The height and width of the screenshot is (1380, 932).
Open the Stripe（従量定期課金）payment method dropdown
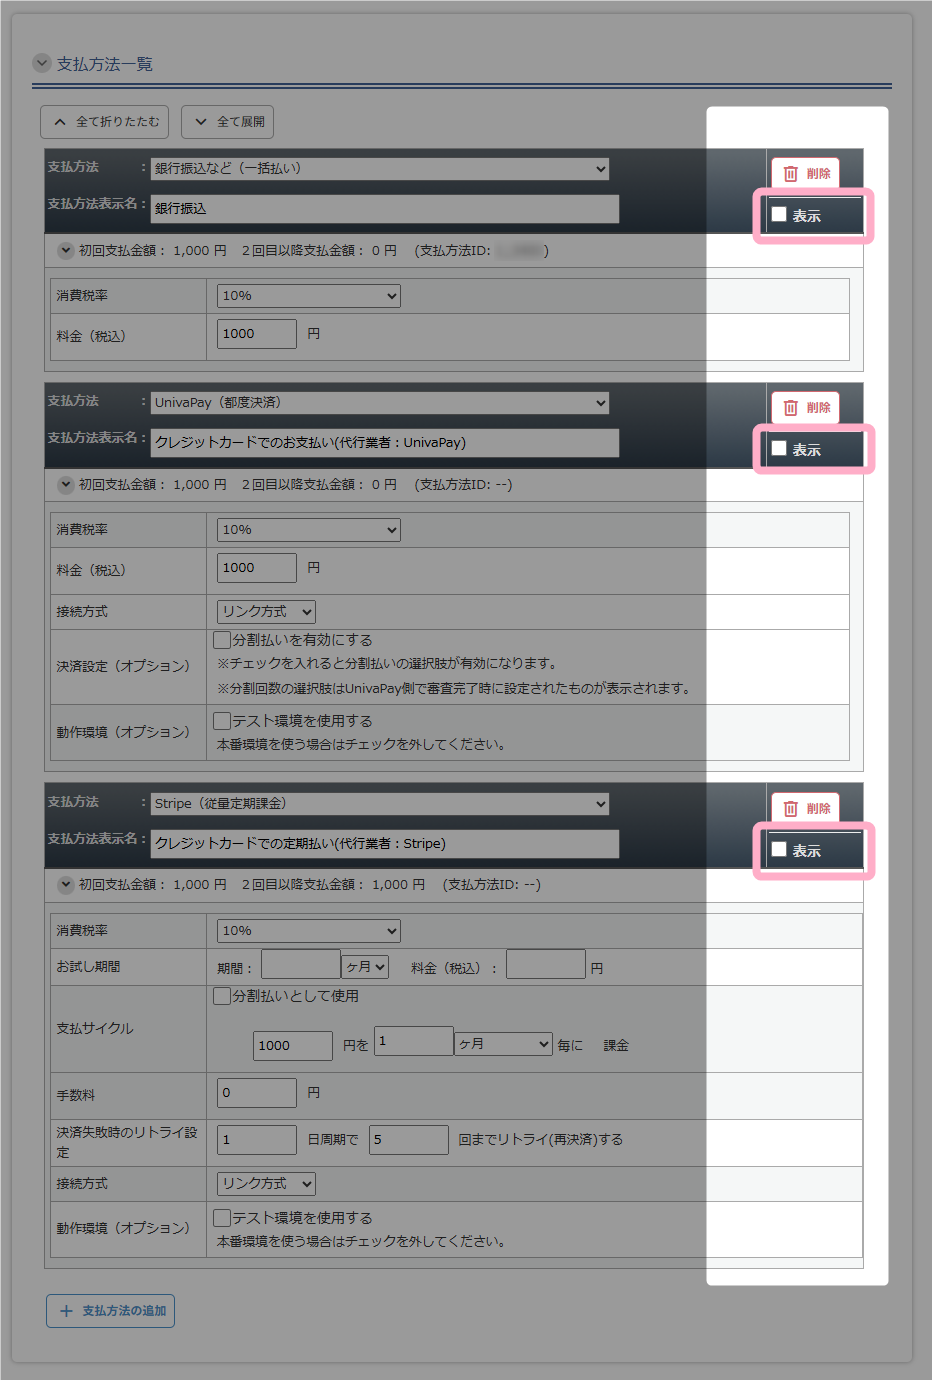pyautogui.click(x=380, y=804)
